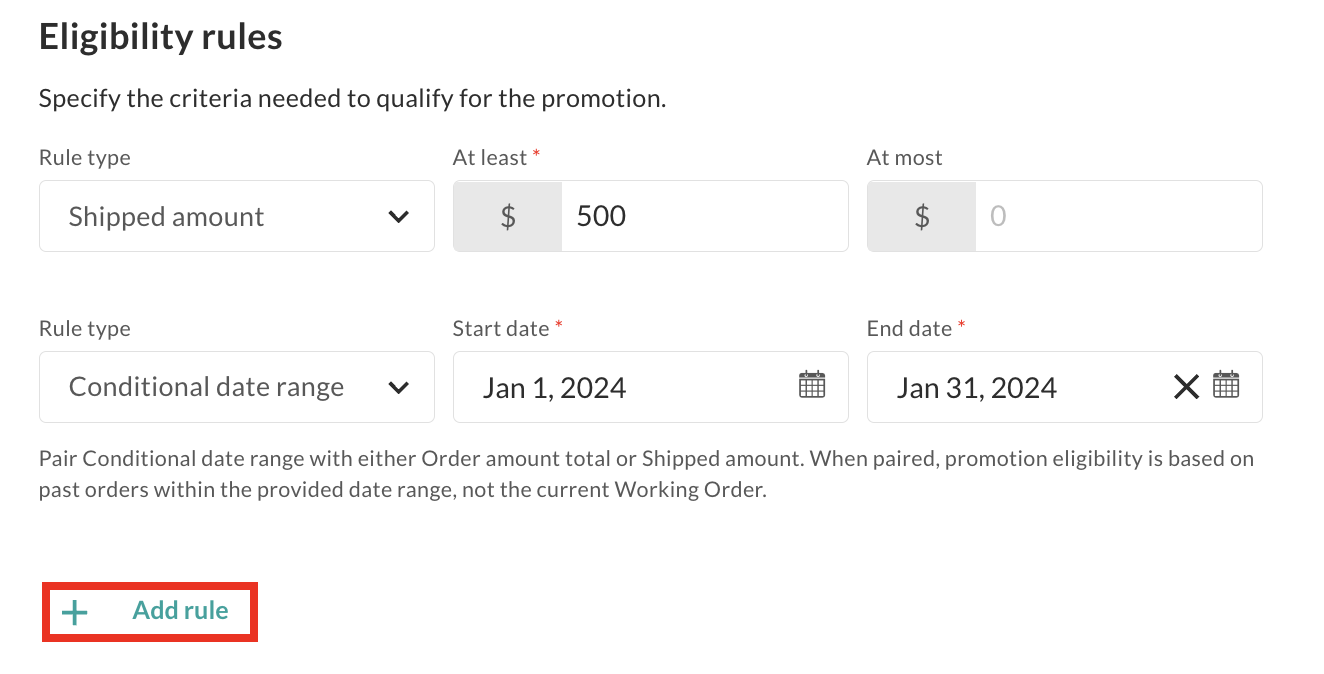Click the At least field label

coord(490,158)
